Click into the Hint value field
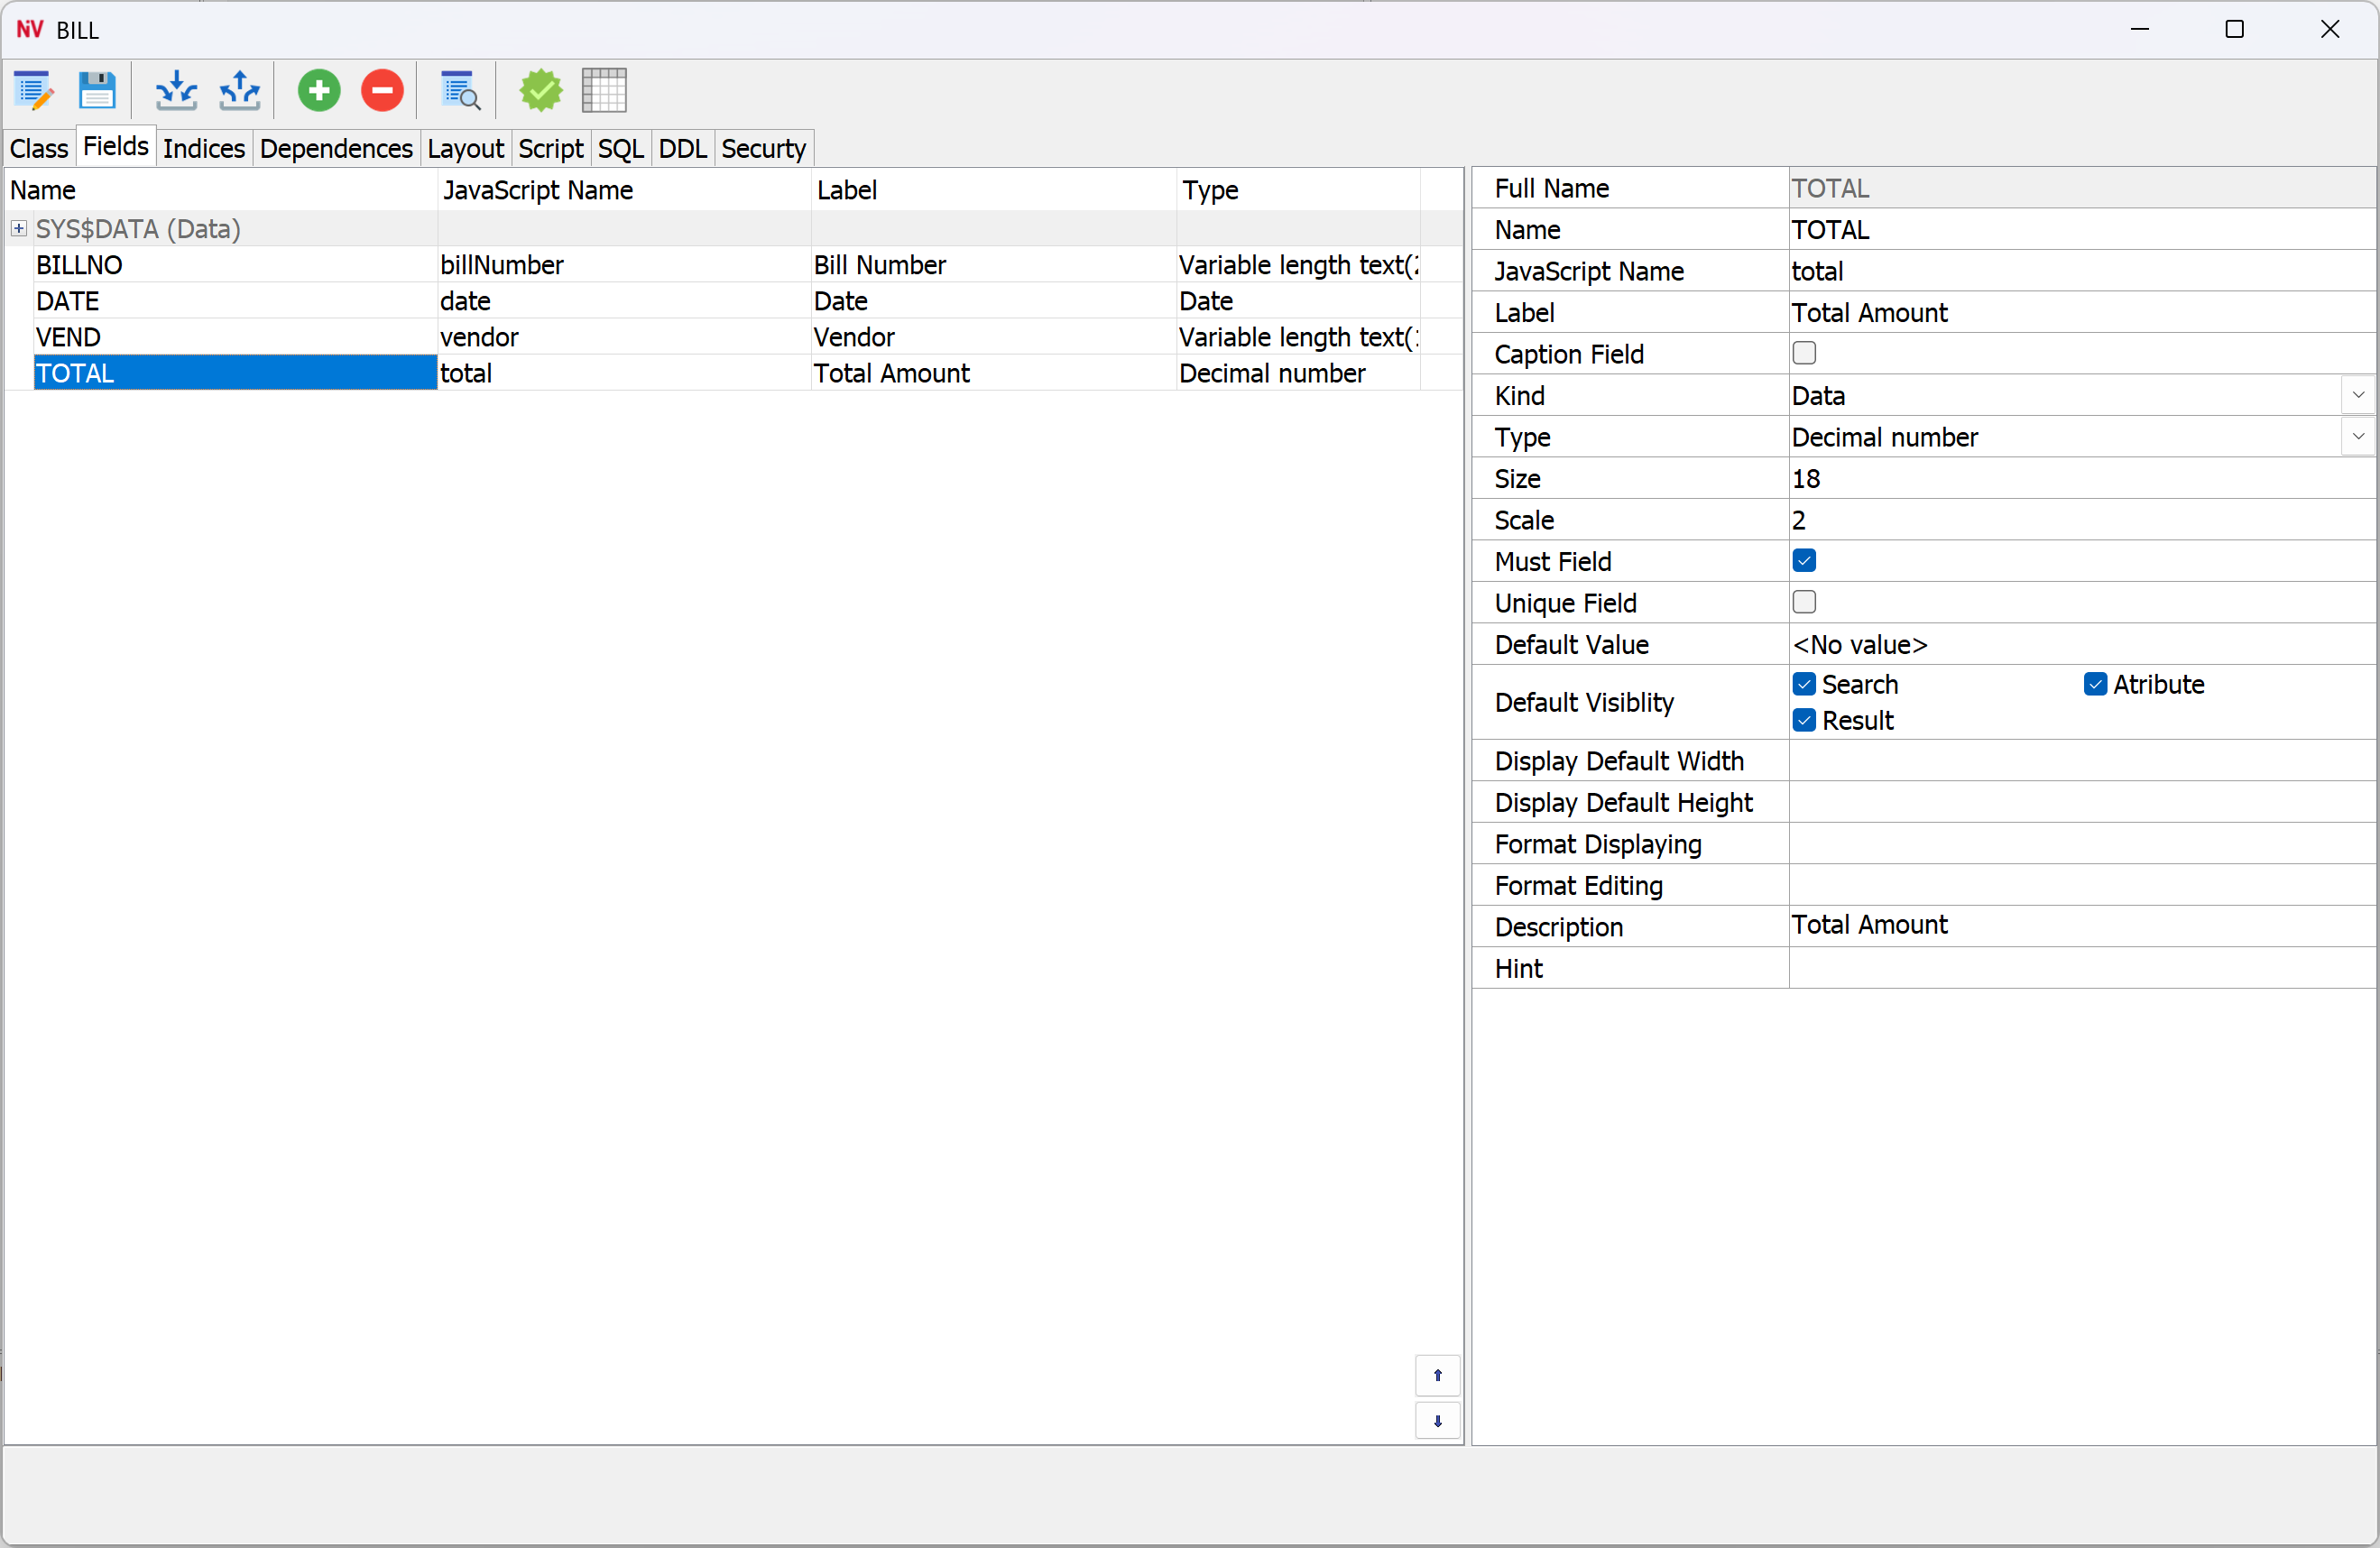 pos(2080,968)
